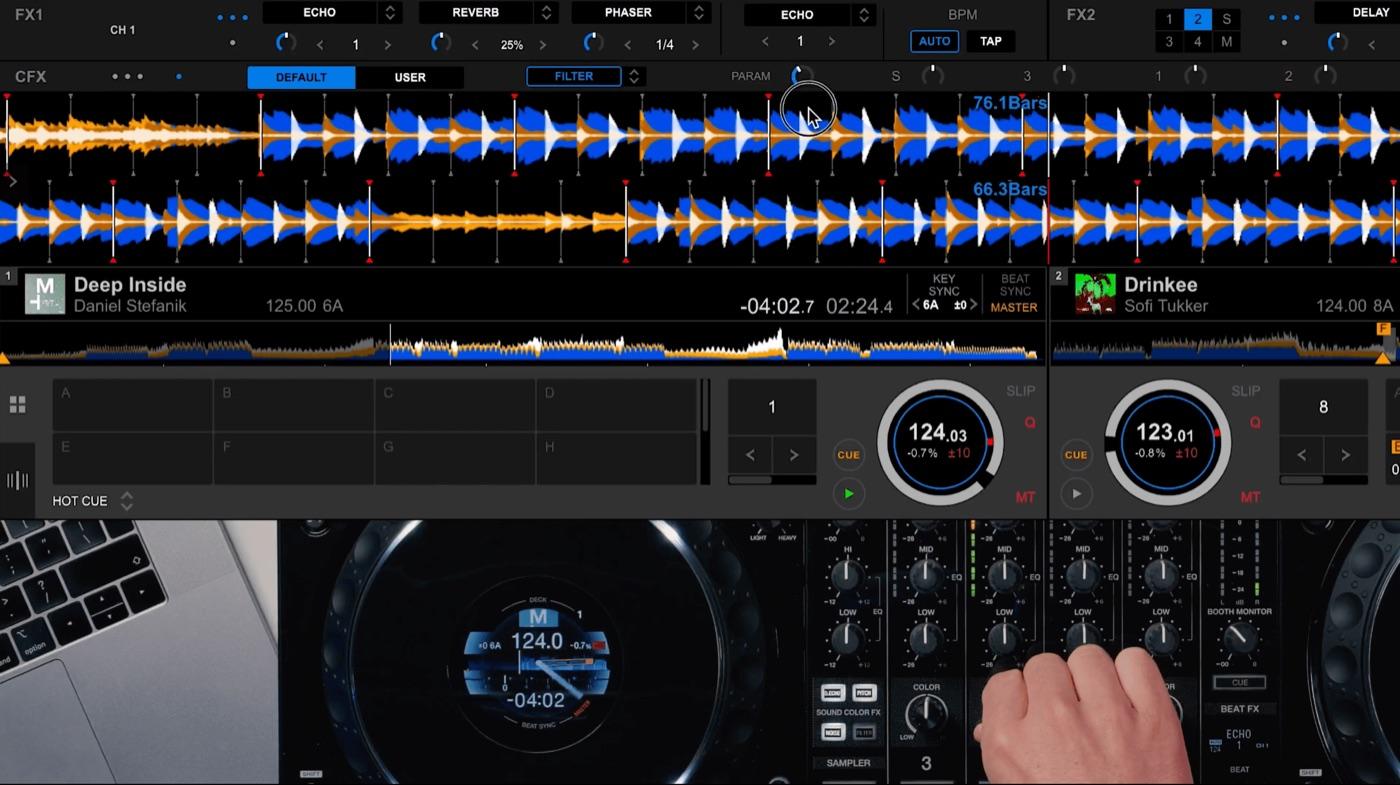Increase FX1 ECHO beat value right arrow
The image size is (1400, 785).
(x=387, y=45)
